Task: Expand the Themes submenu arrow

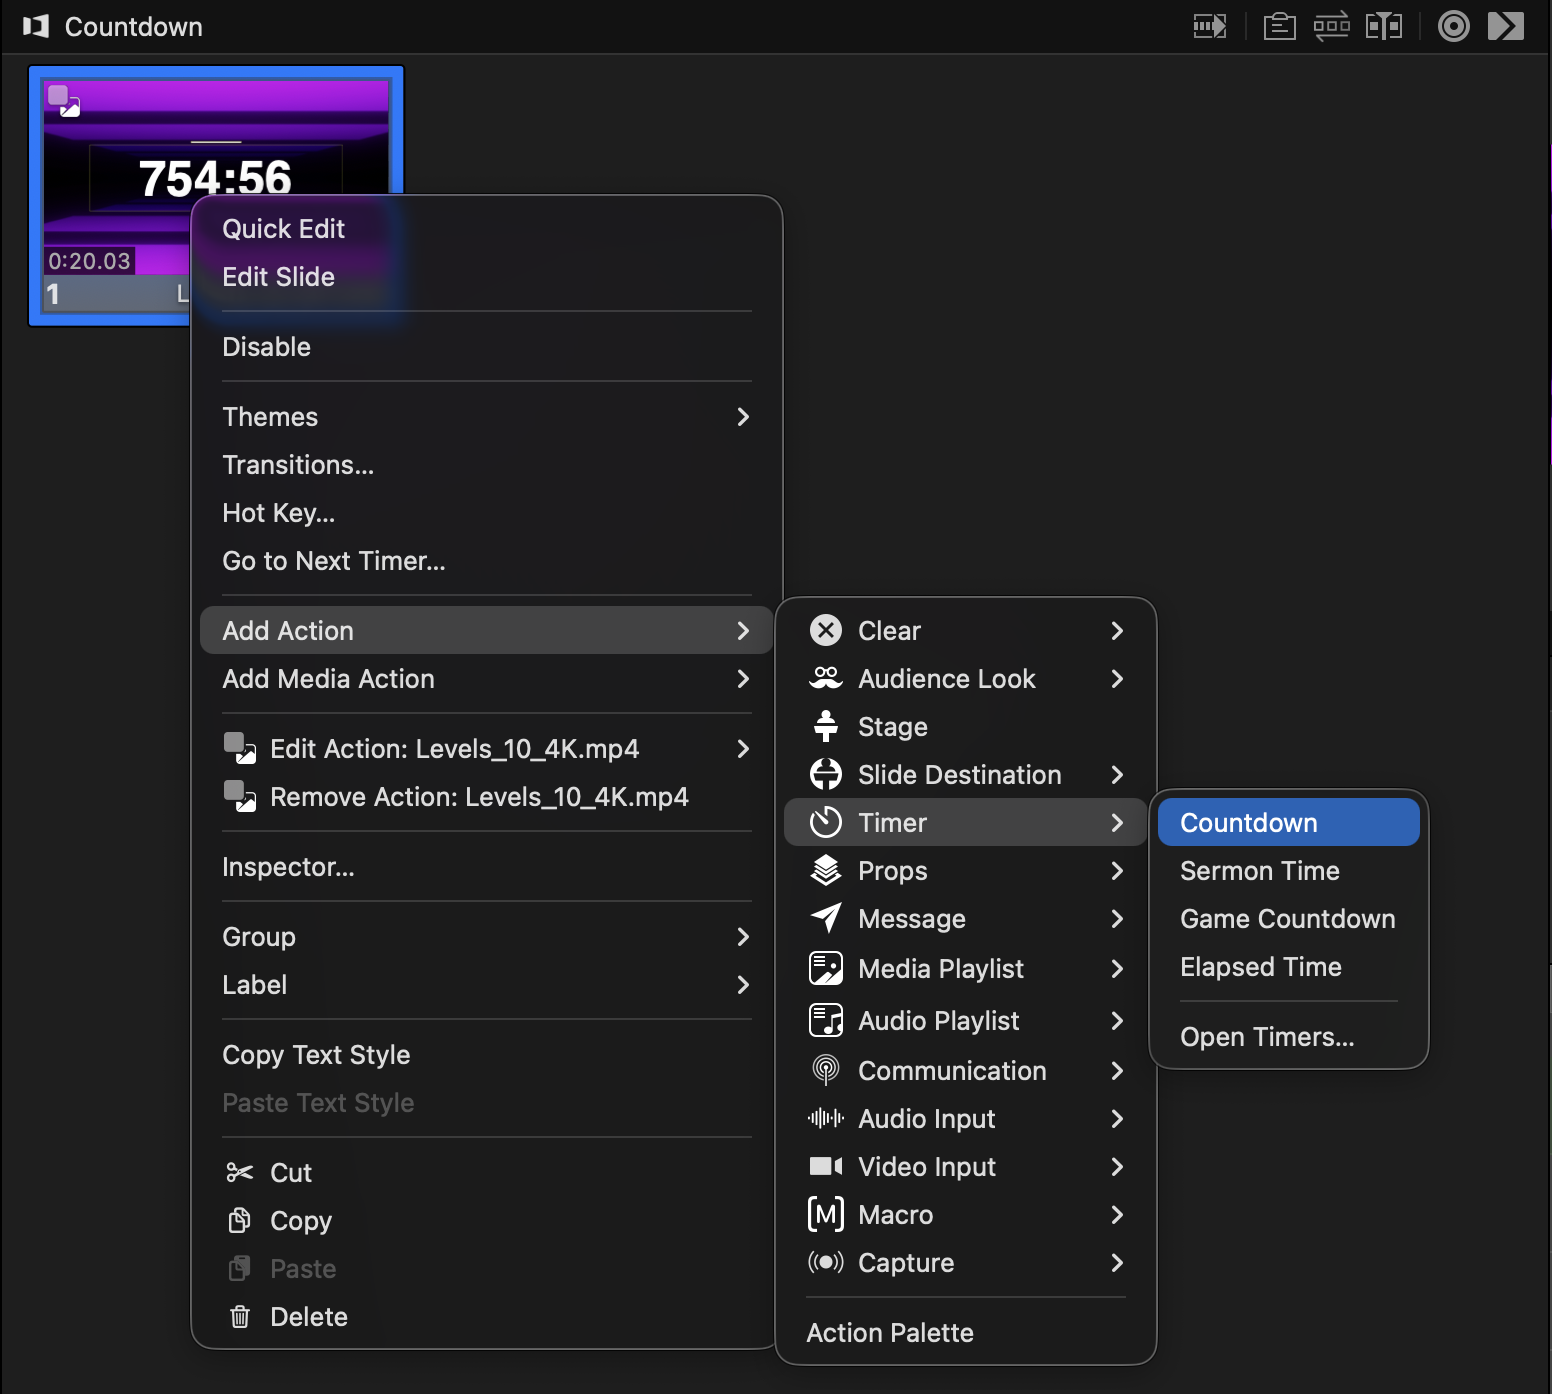Action: click(x=743, y=416)
